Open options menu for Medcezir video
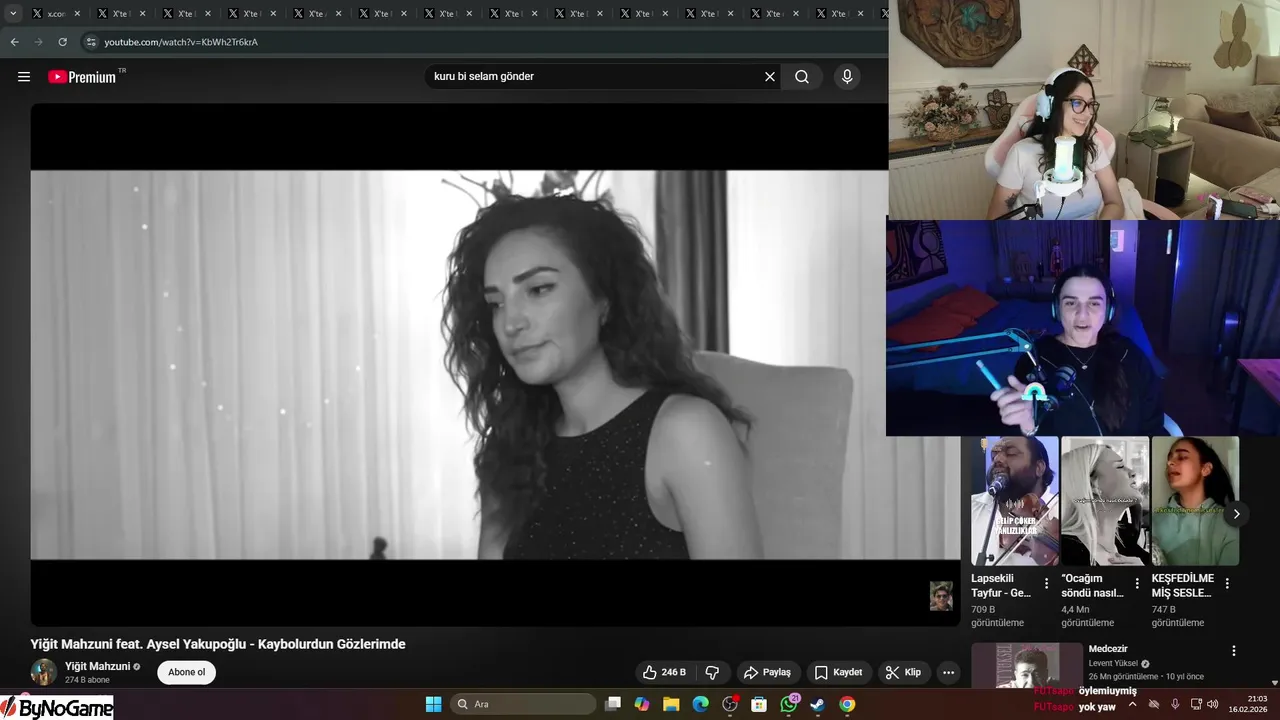 (x=1234, y=651)
